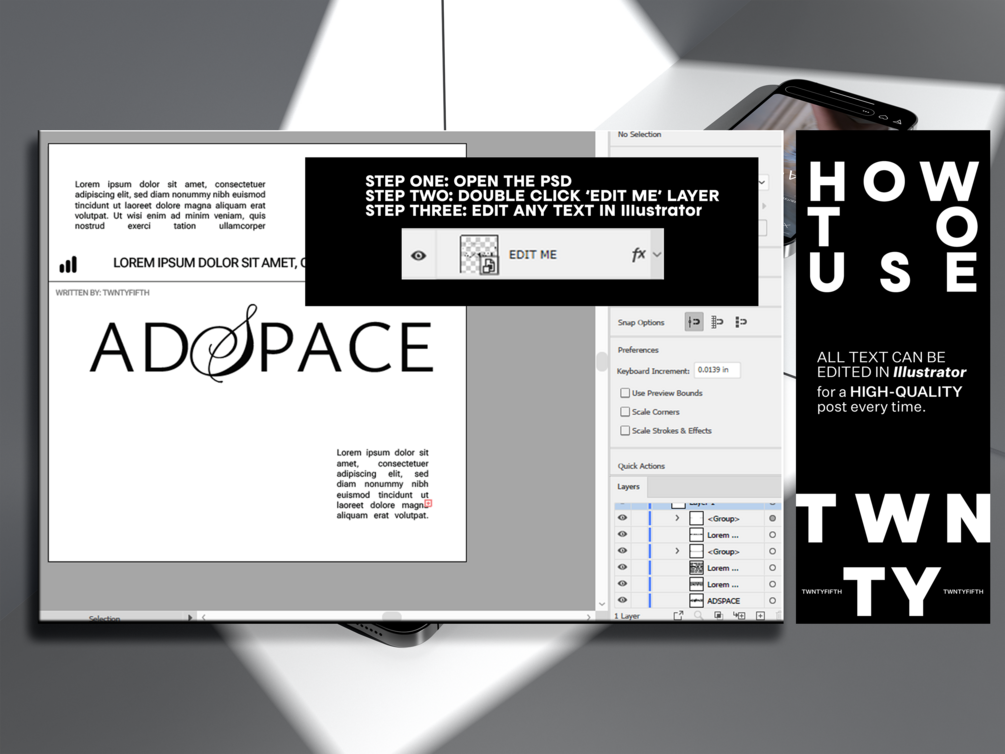Screen dimensions: 1005x754
Task: Click the bar chart icon beside headline
Action: tap(68, 264)
